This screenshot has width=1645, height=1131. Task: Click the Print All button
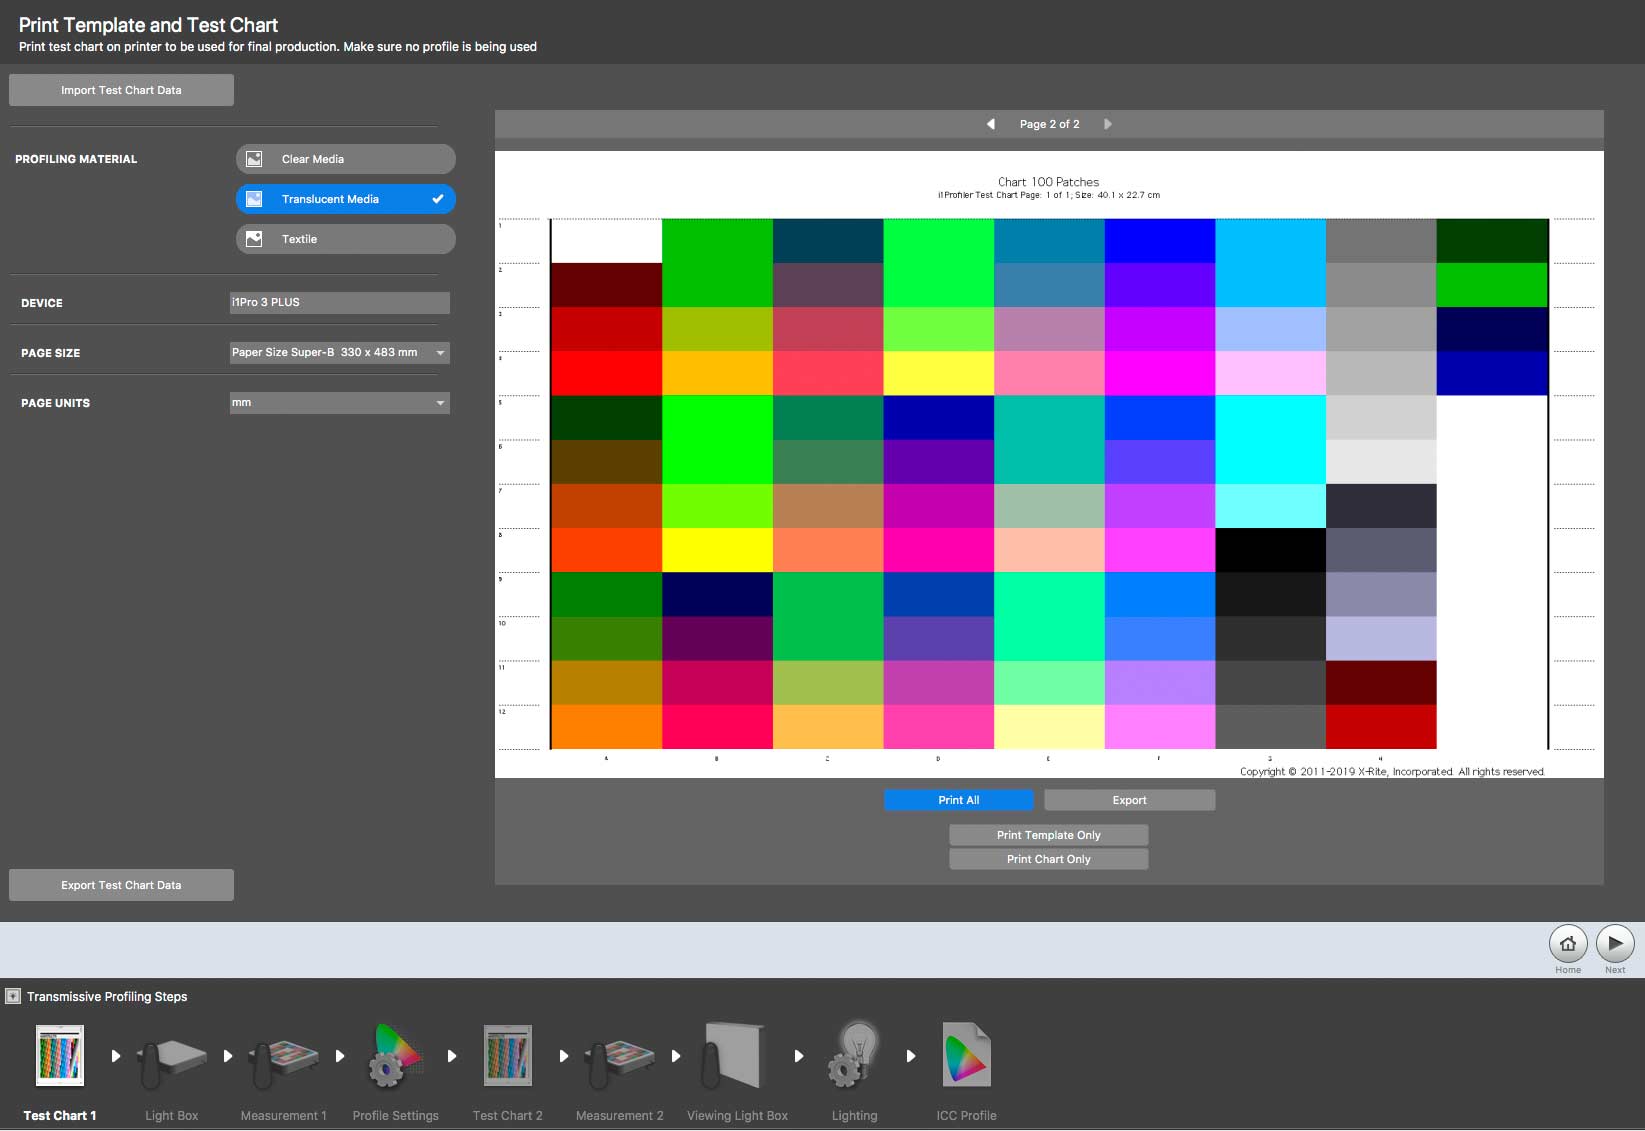point(959,800)
